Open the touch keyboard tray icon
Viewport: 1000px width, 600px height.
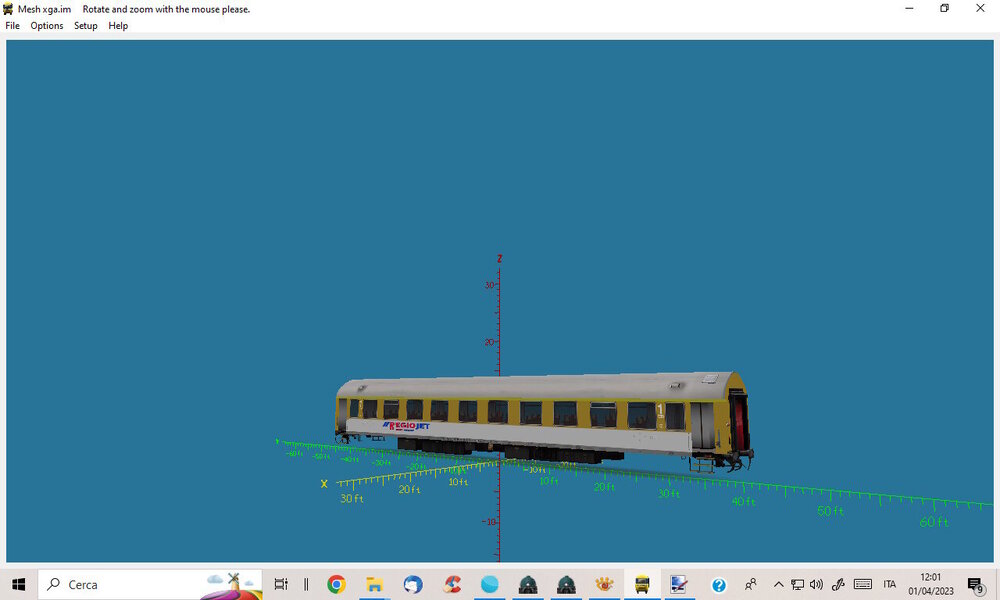863,584
